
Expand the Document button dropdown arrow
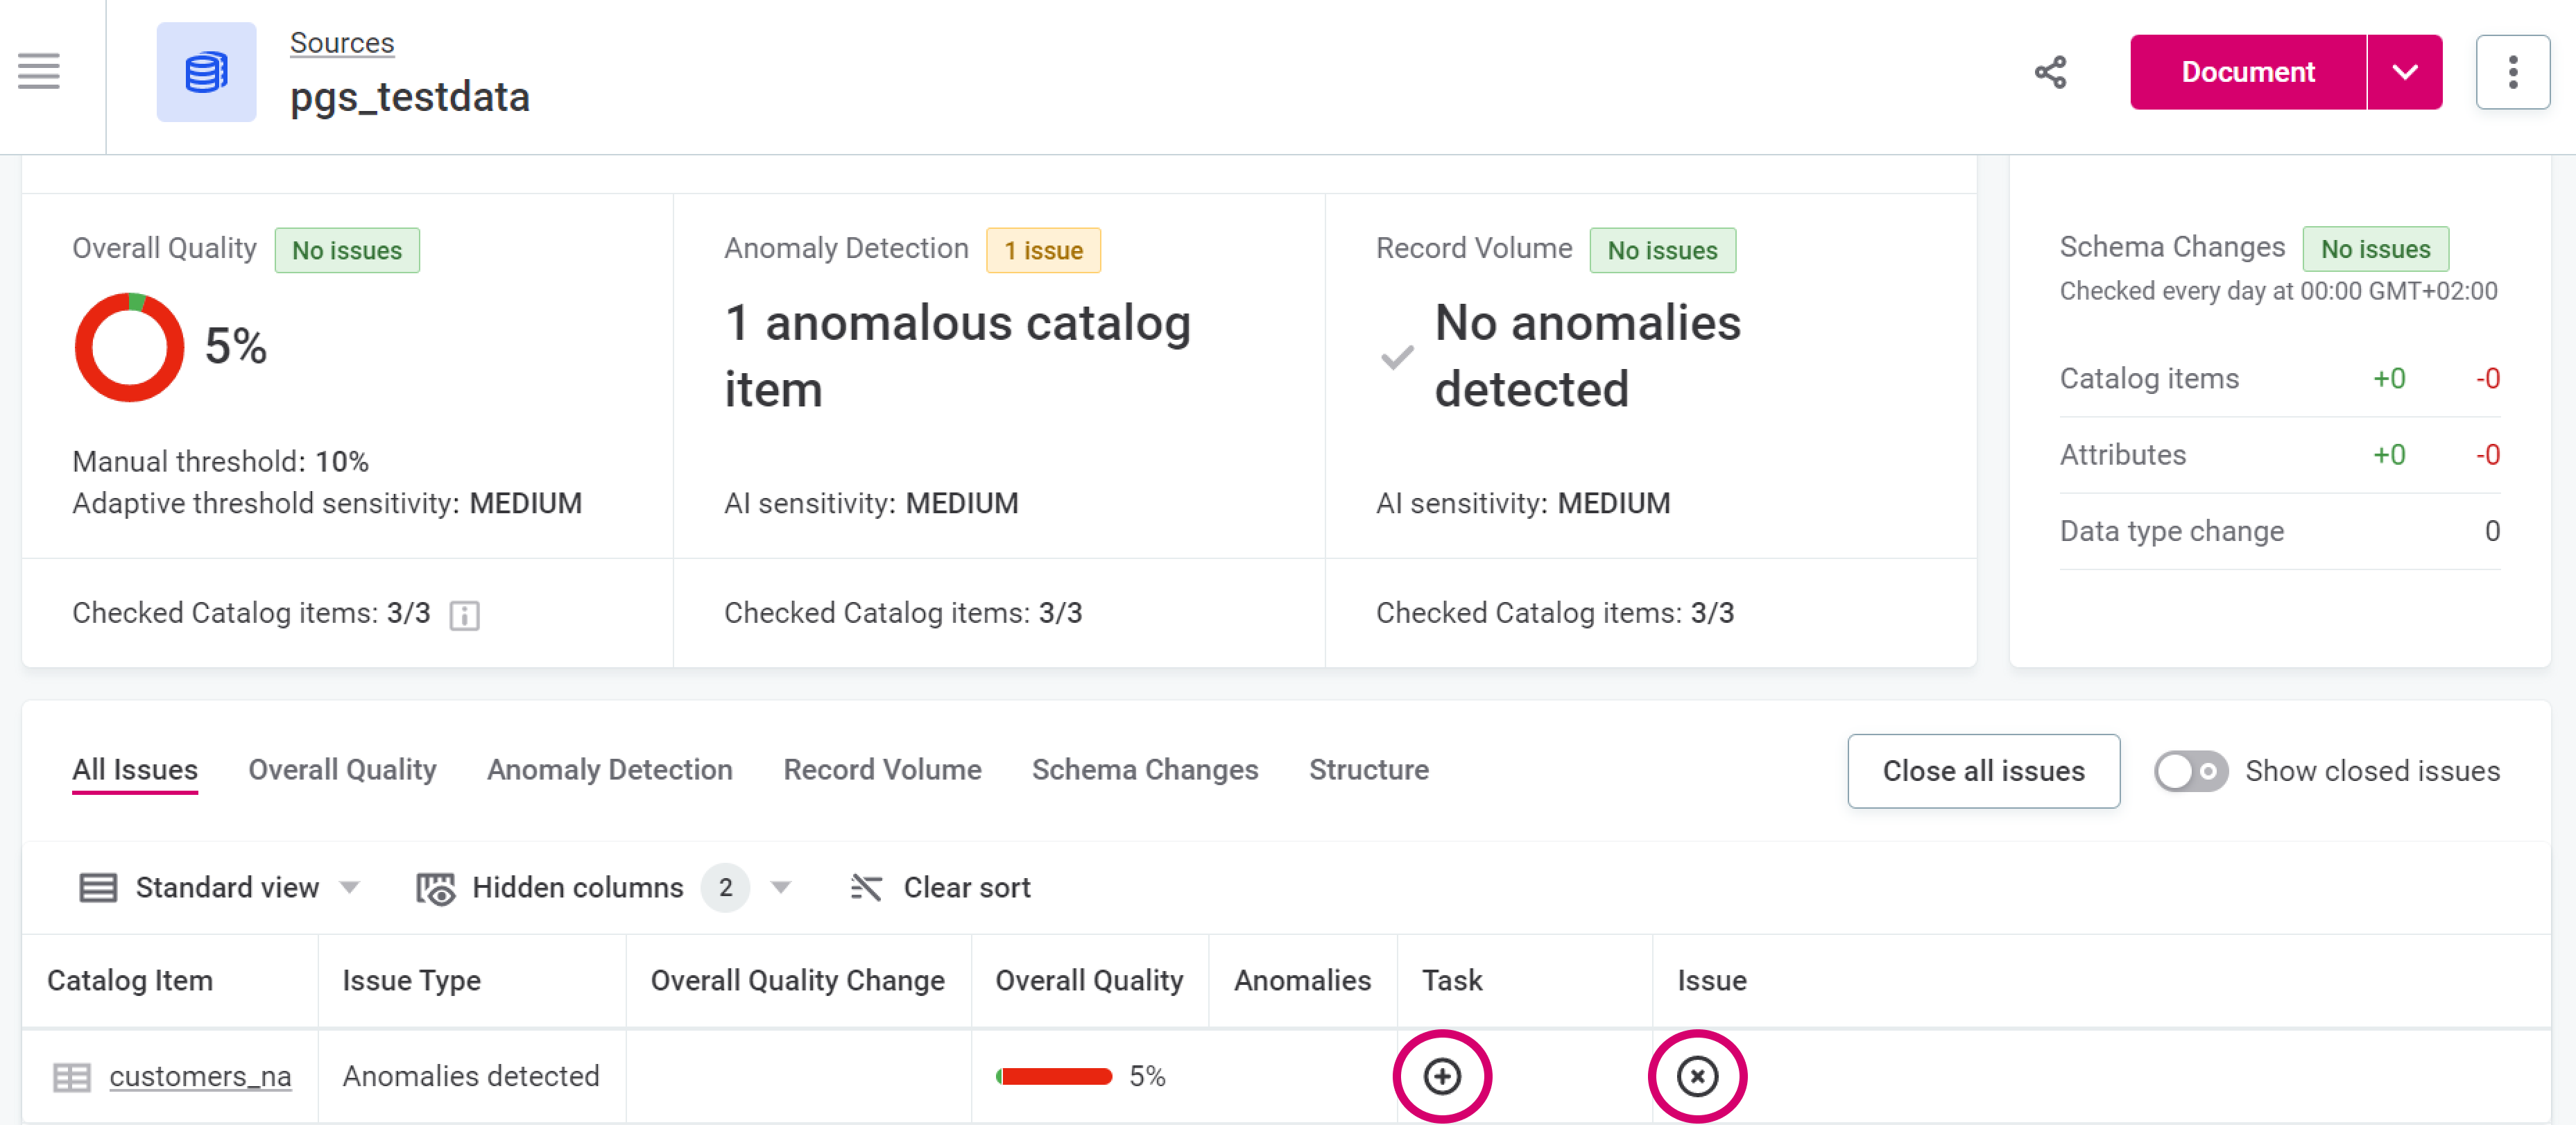click(x=2404, y=72)
